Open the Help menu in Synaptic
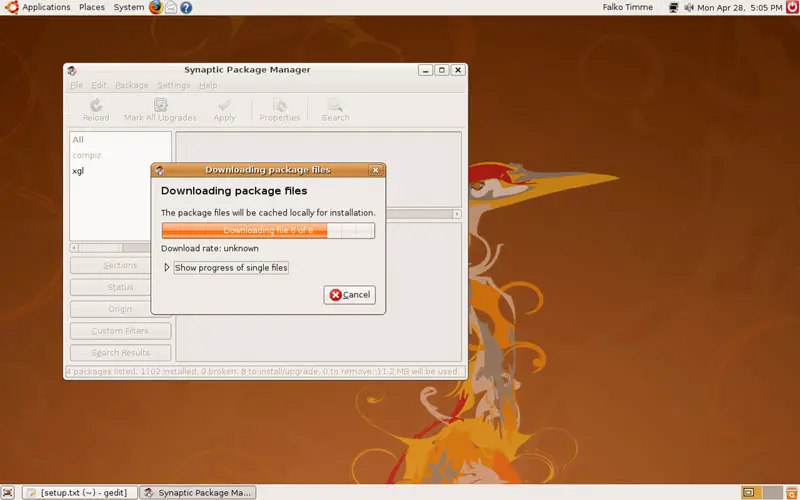Image resolution: width=800 pixels, height=500 pixels. [208, 85]
